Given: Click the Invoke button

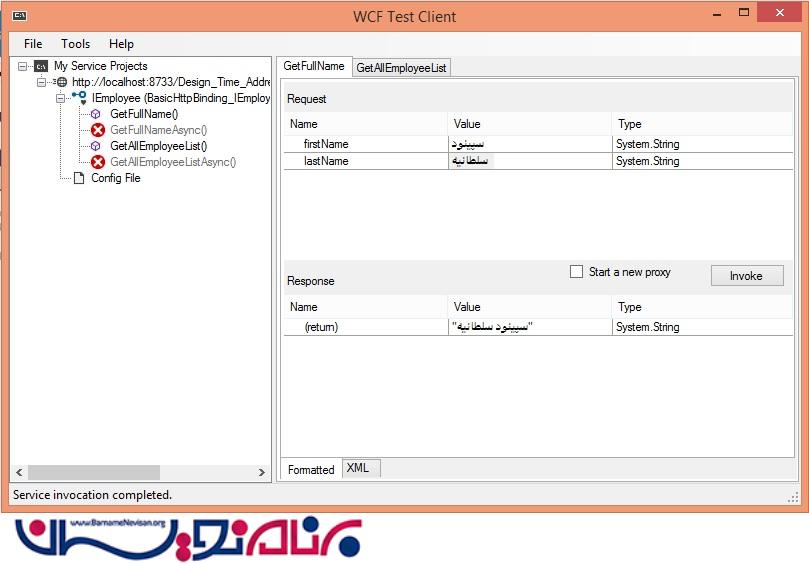Looking at the screenshot, I should pyautogui.click(x=747, y=276).
